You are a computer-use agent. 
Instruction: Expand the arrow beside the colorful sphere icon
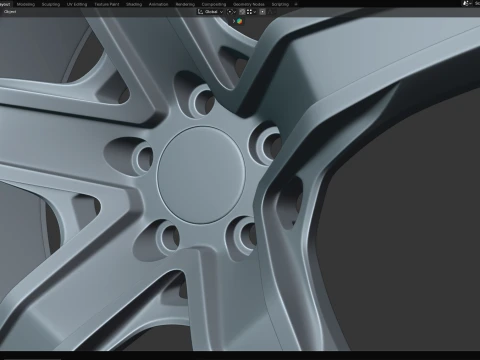point(234,21)
